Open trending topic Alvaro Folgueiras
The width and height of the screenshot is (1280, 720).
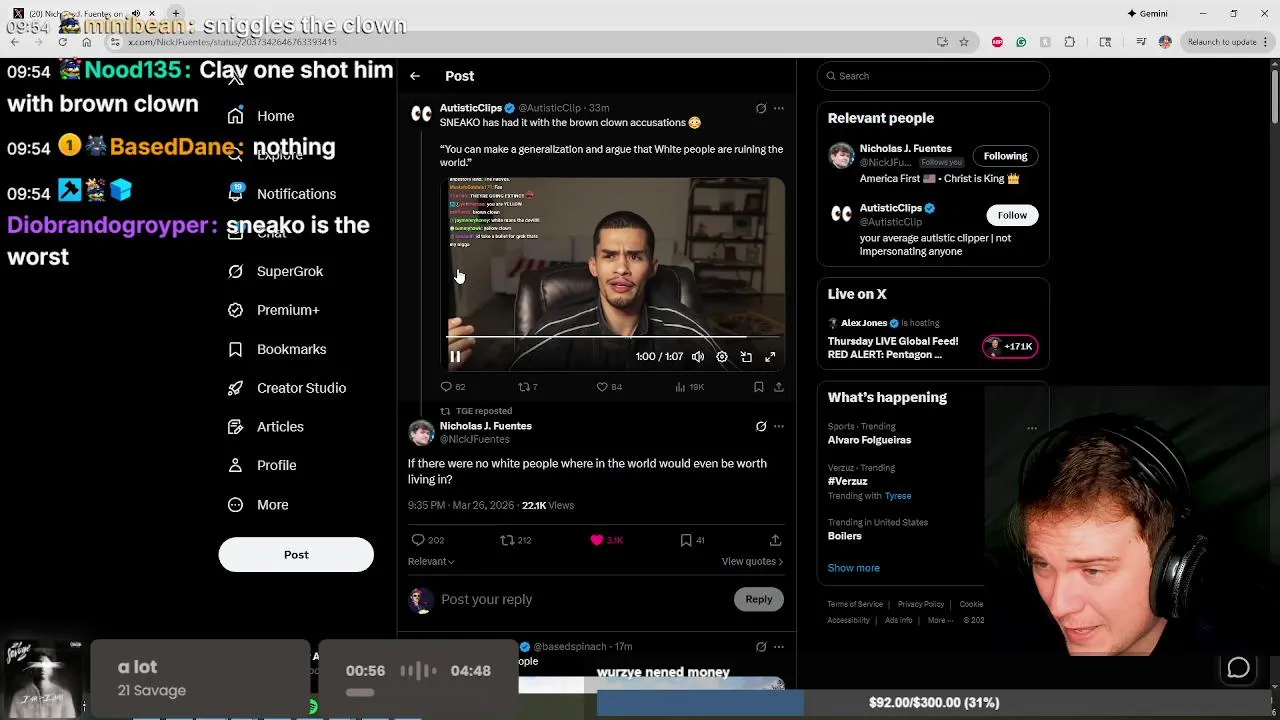[x=869, y=440]
